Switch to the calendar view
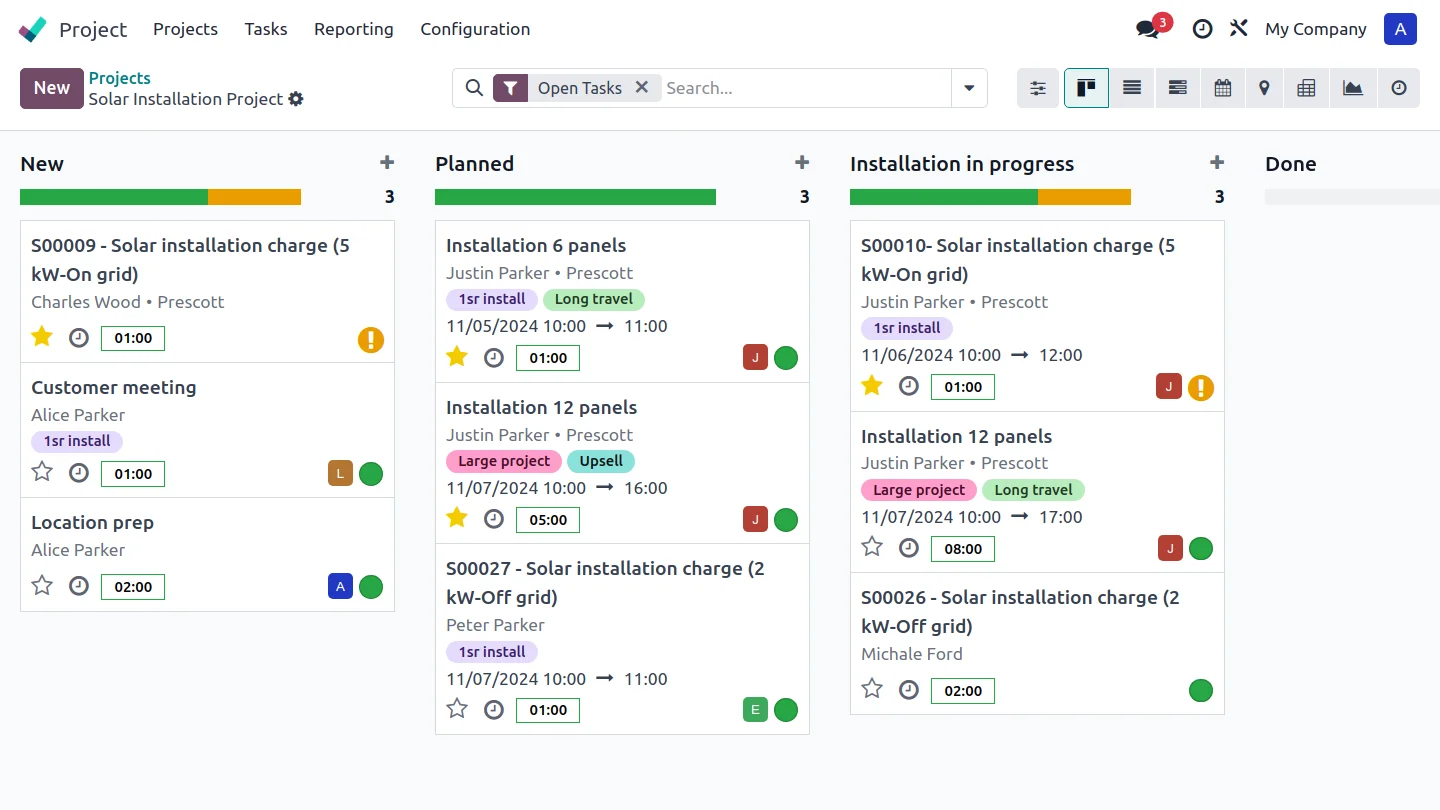1440x810 pixels. (1222, 88)
